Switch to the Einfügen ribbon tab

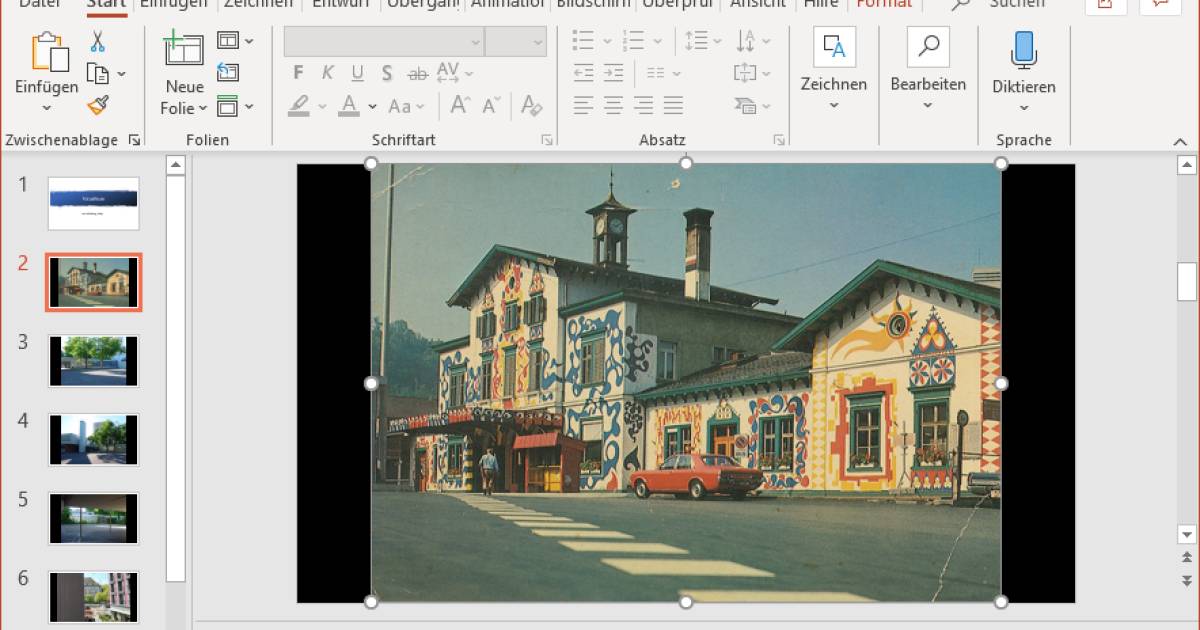point(173,4)
